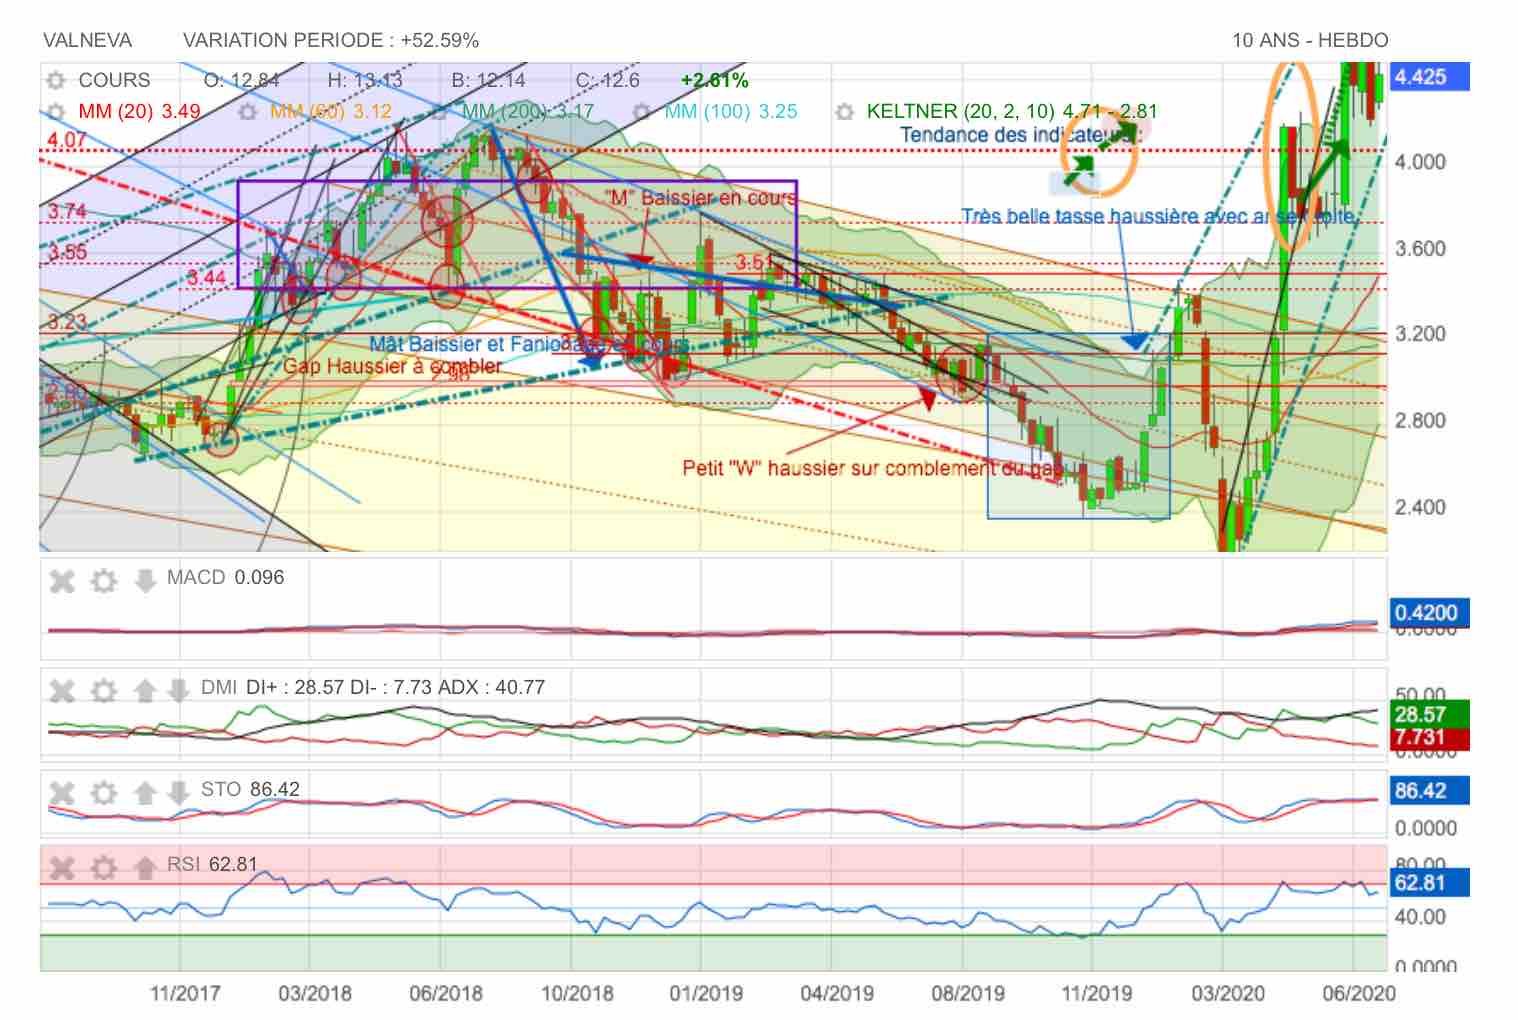The width and height of the screenshot is (1518, 1020).
Task: Click the MM (60) 3.12 legend
Action: pos(331,111)
